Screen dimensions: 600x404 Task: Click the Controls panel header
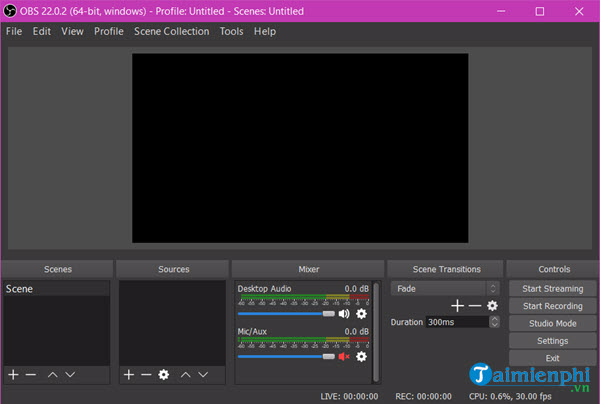tap(554, 269)
